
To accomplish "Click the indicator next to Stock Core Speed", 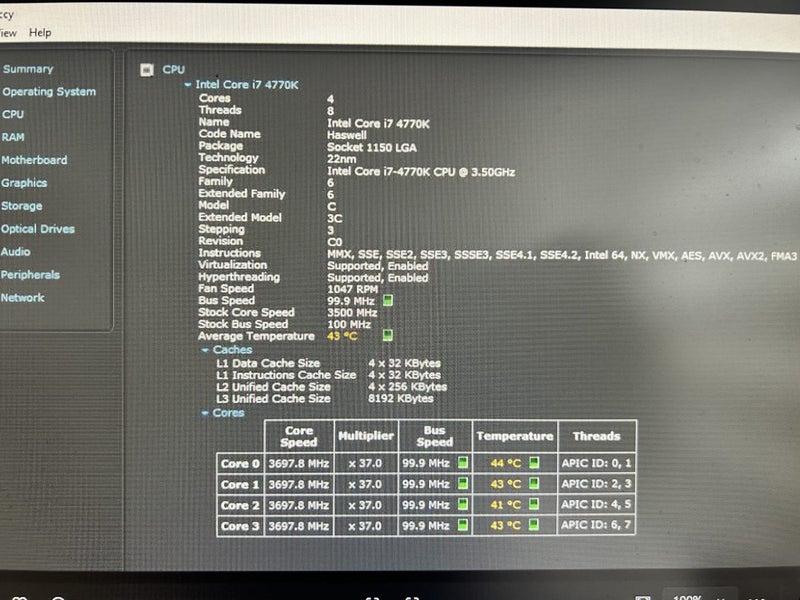I will pyautogui.click(x=386, y=312).
